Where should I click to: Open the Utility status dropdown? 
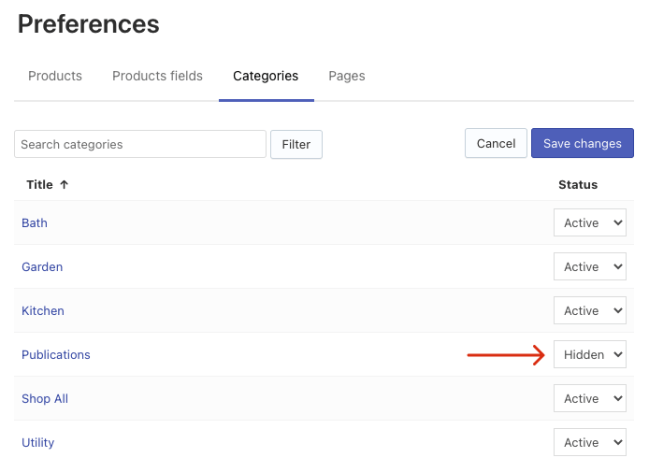590,442
